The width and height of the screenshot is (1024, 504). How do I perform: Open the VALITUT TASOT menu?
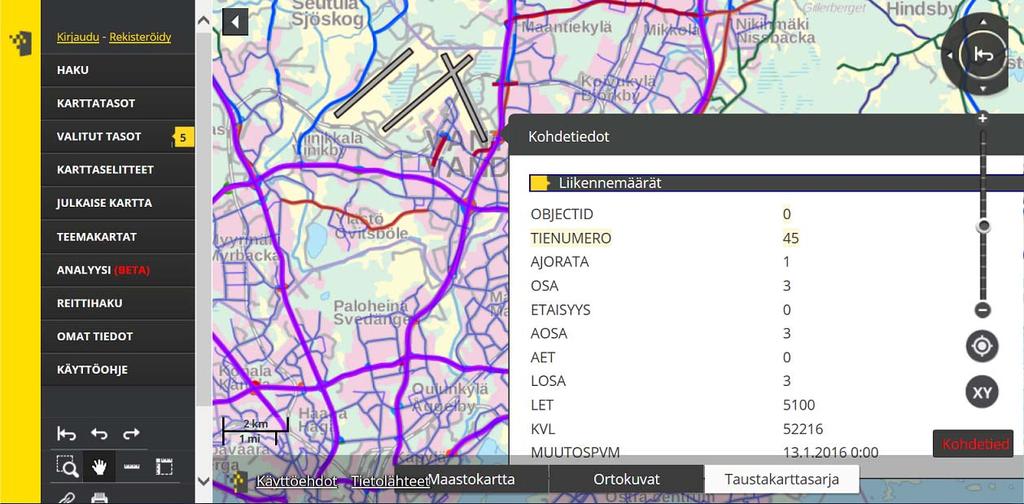(118, 136)
